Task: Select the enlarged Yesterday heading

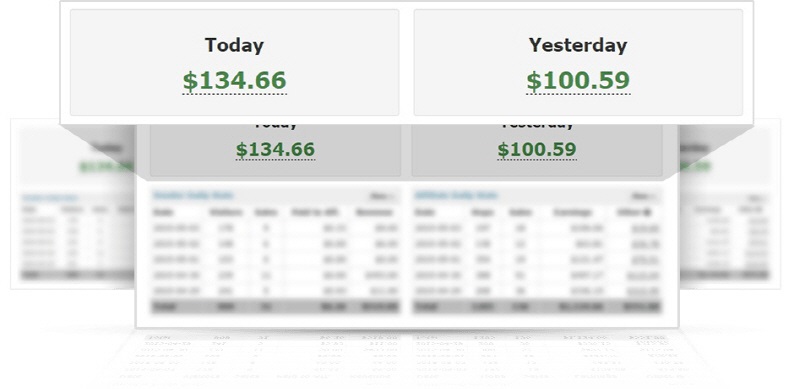Action: point(578,45)
